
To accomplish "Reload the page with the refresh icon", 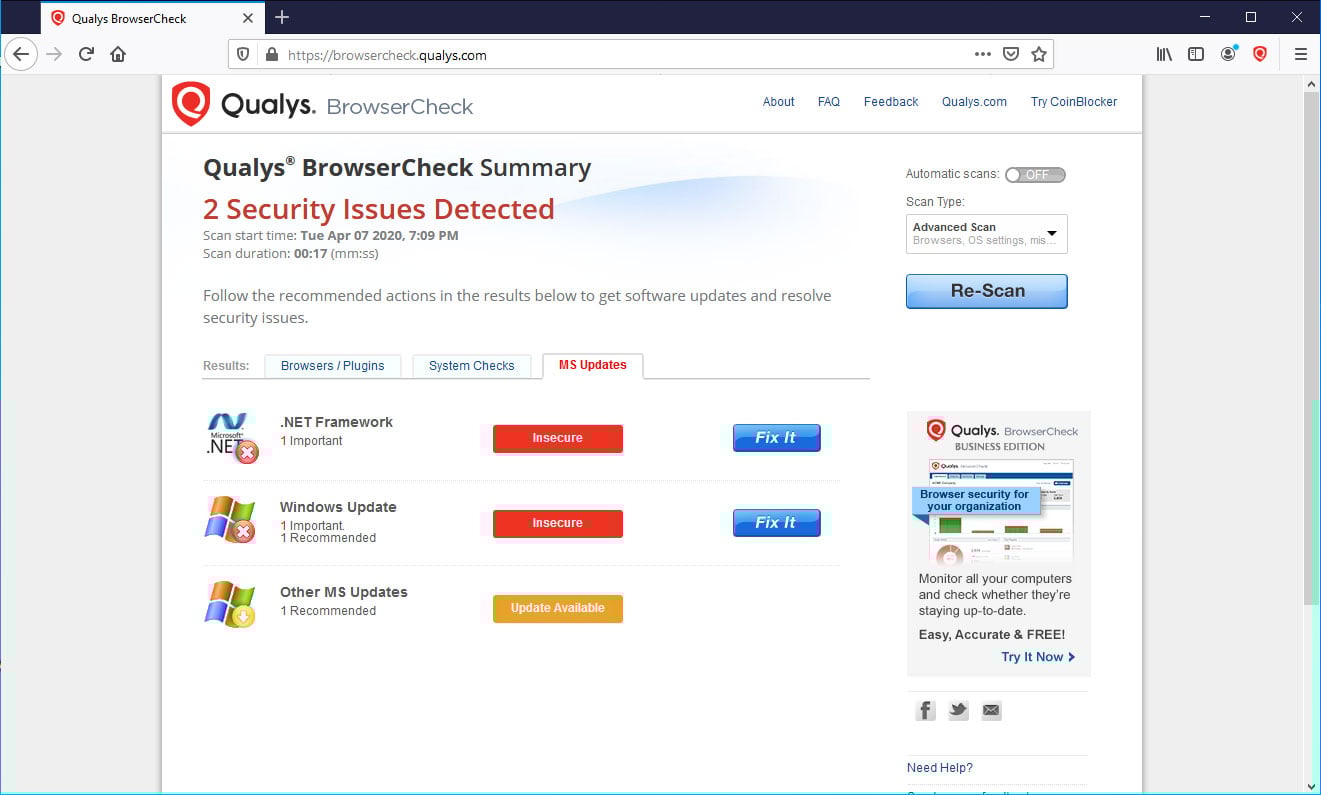I will 87,53.
